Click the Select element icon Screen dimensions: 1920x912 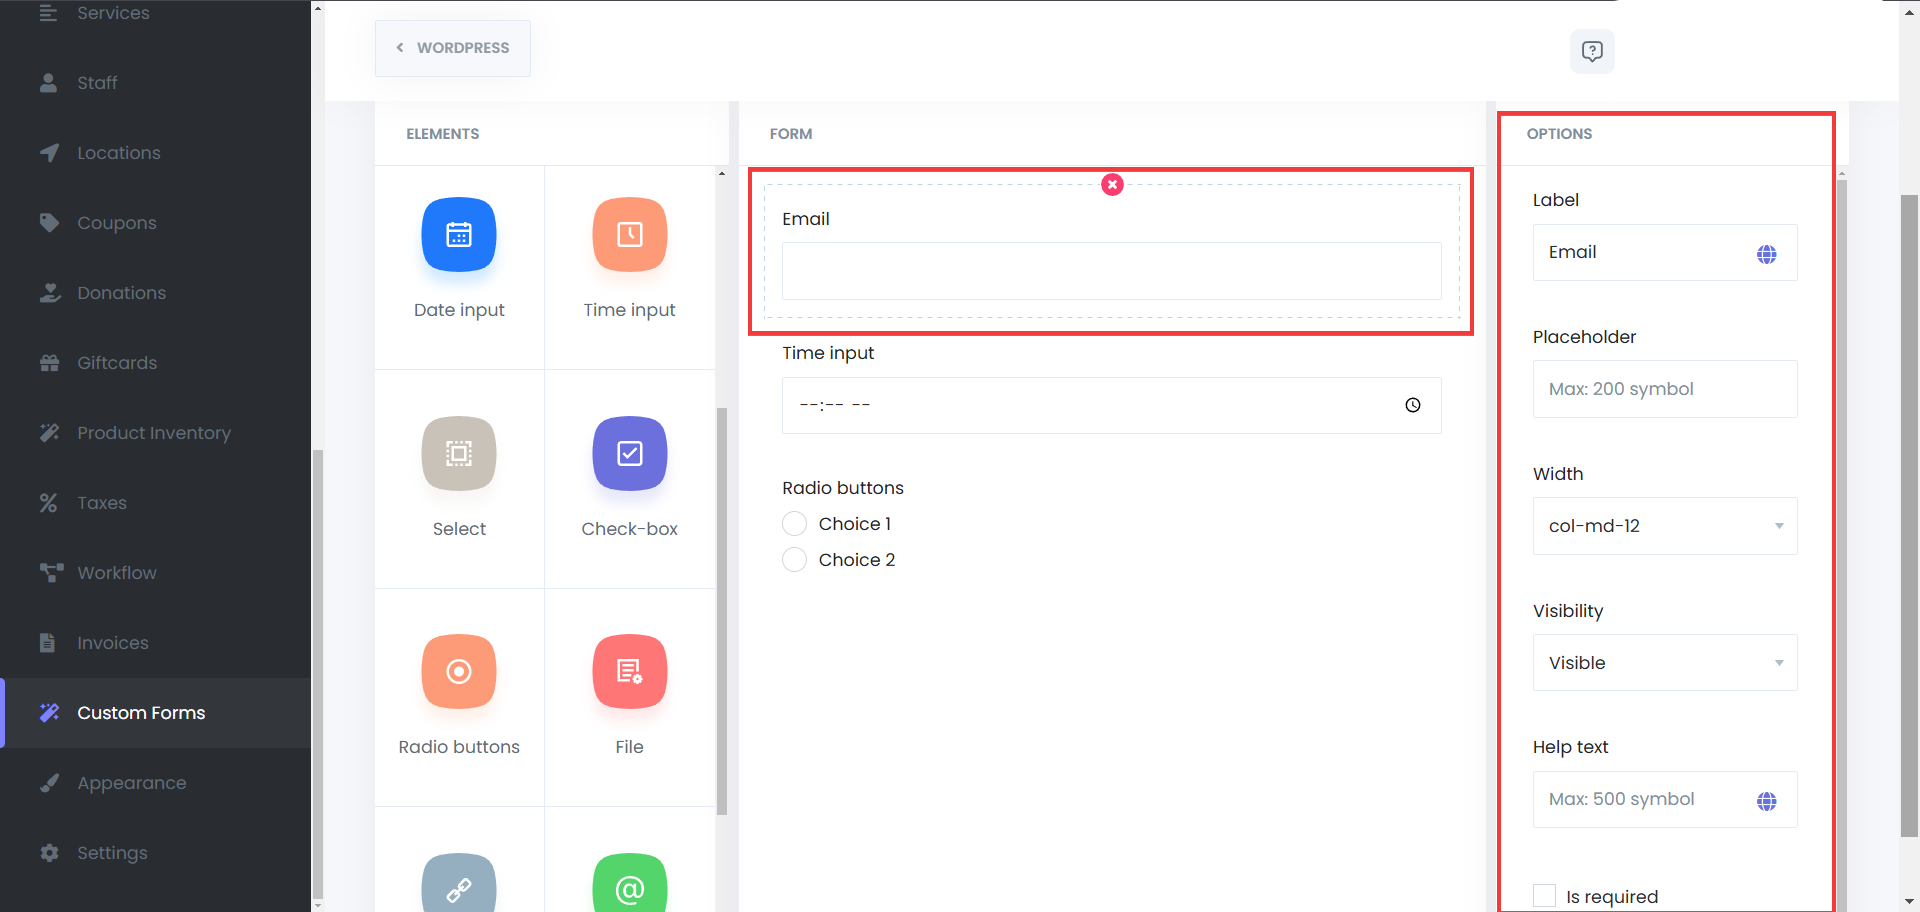pyautogui.click(x=459, y=454)
